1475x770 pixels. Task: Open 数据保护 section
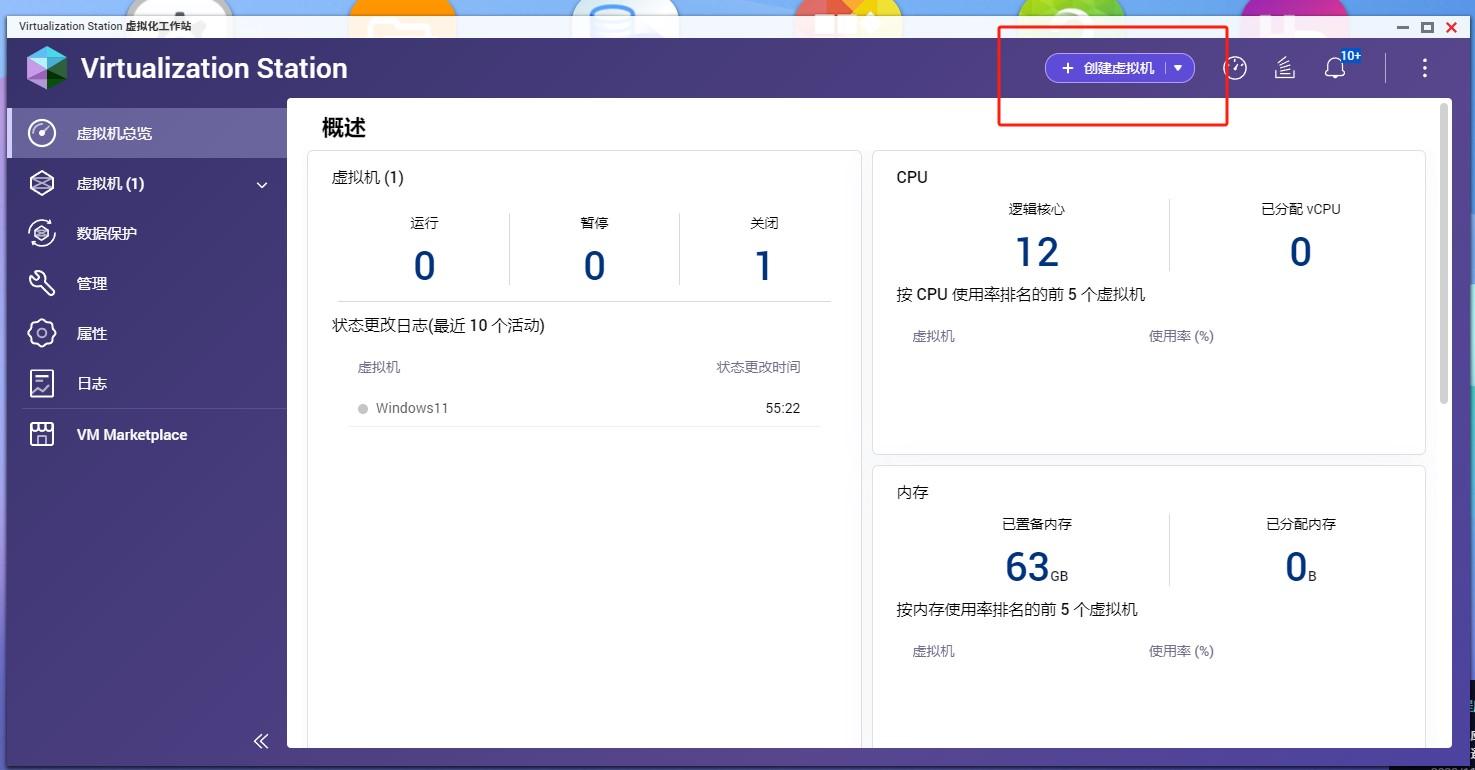point(147,233)
